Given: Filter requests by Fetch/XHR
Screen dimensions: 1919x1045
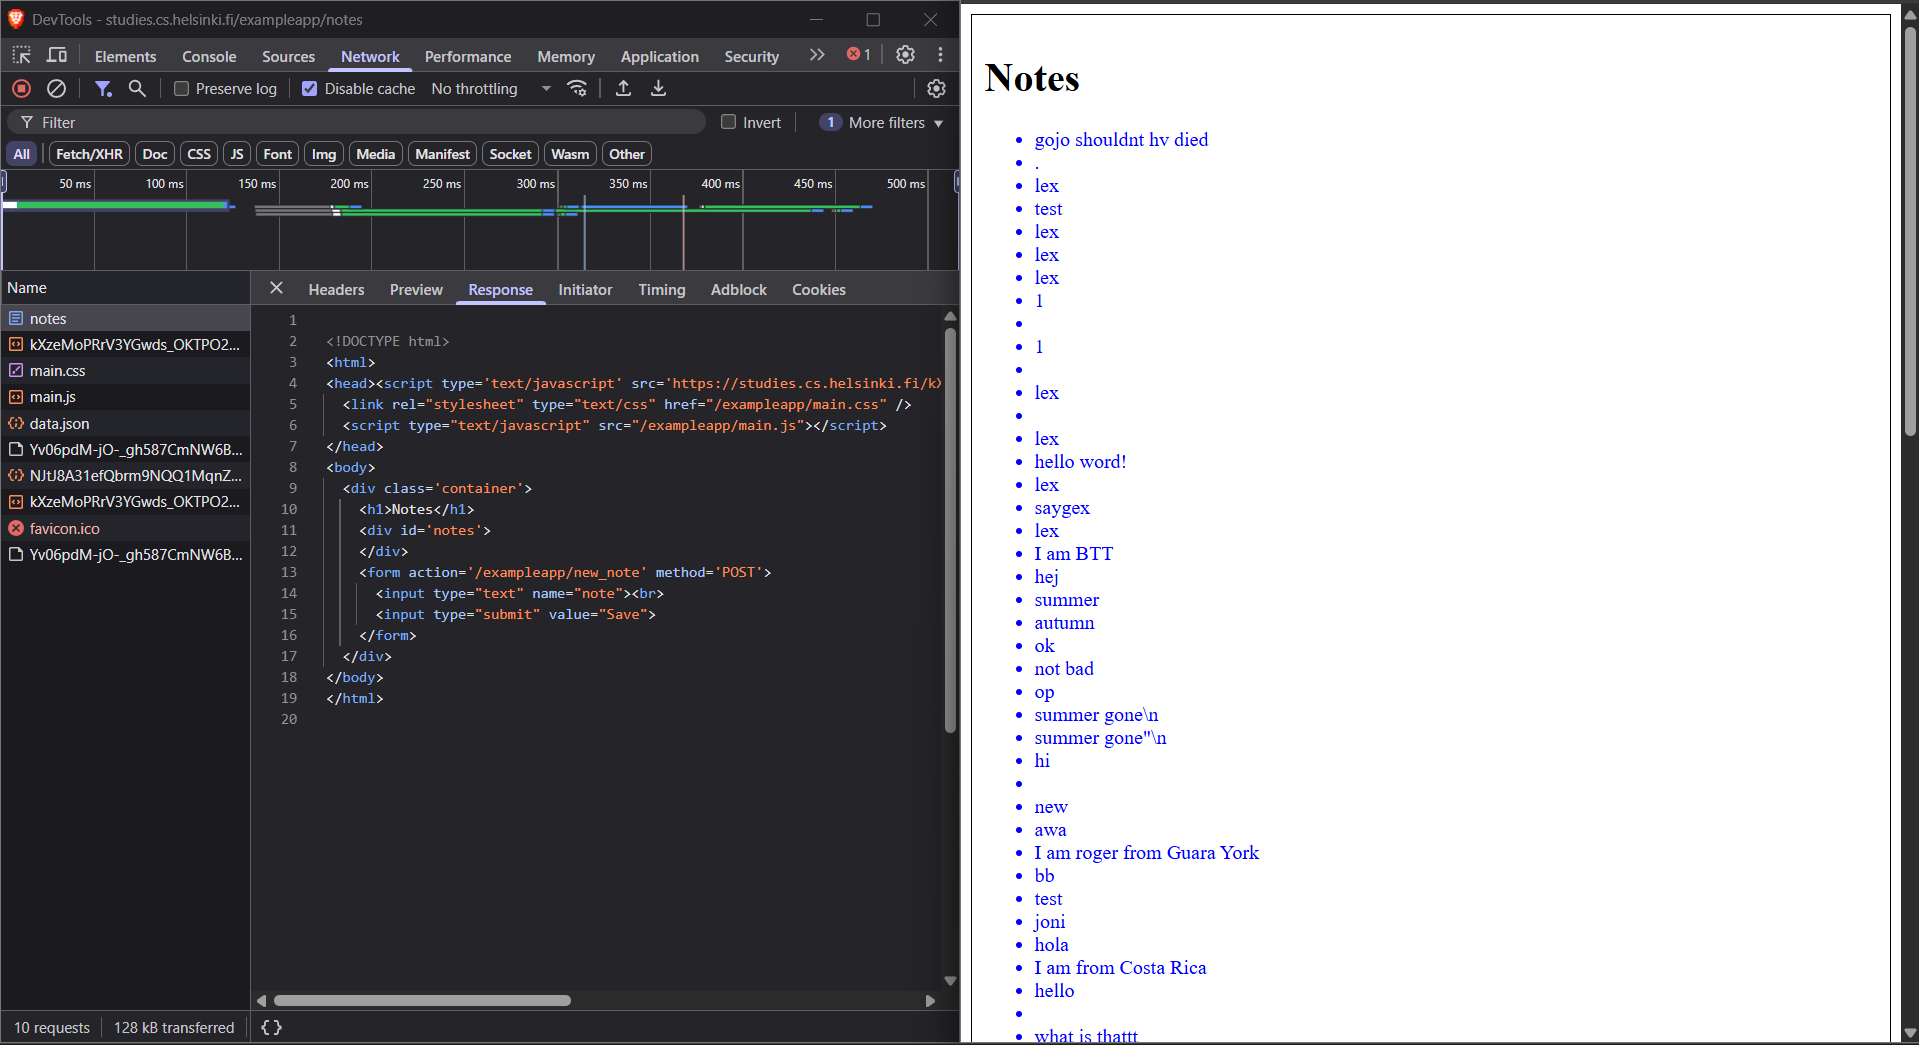Looking at the screenshot, I should click(x=89, y=154).
